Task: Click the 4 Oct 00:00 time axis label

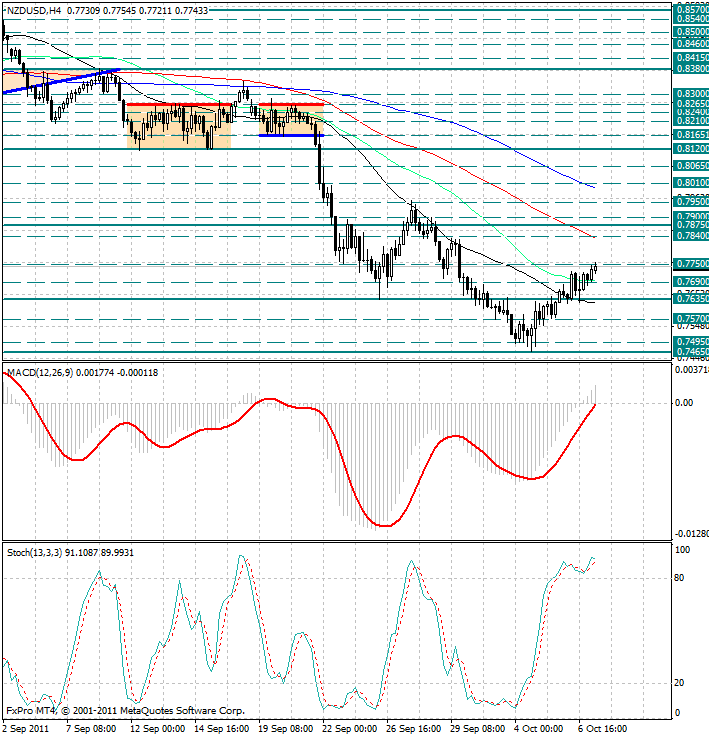Action: coord(540,728)
